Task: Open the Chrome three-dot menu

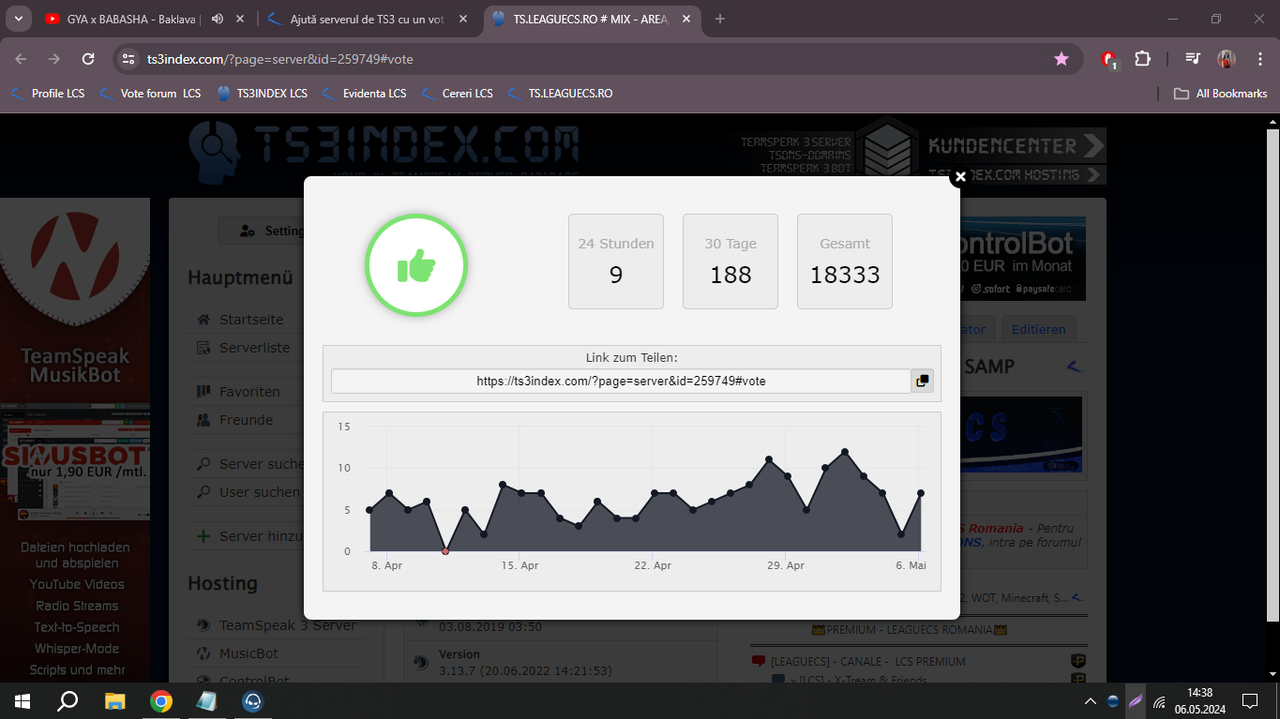Action: 1259,59
